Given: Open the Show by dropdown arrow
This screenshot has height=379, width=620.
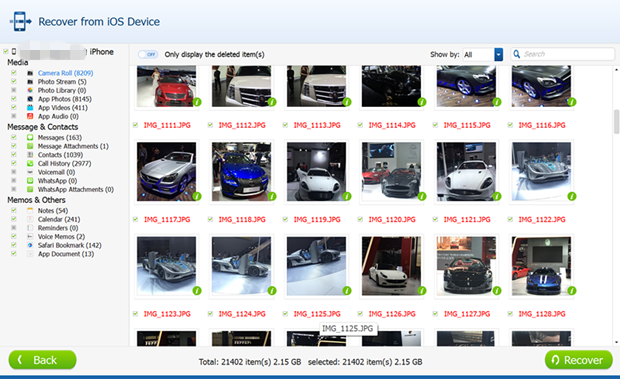Looking at the screenshot, I should (499, 55).
